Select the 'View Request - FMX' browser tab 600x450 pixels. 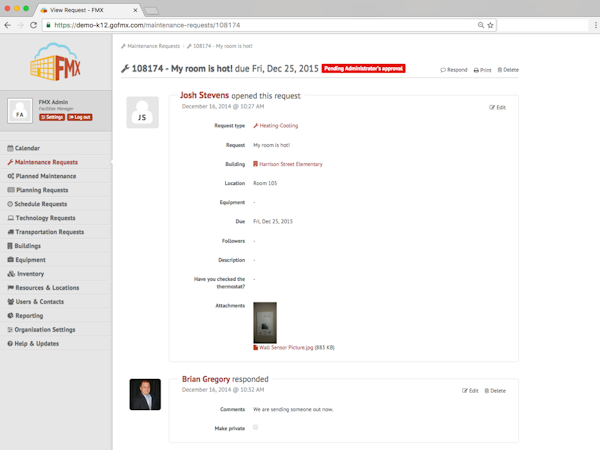tap(87, 10)
